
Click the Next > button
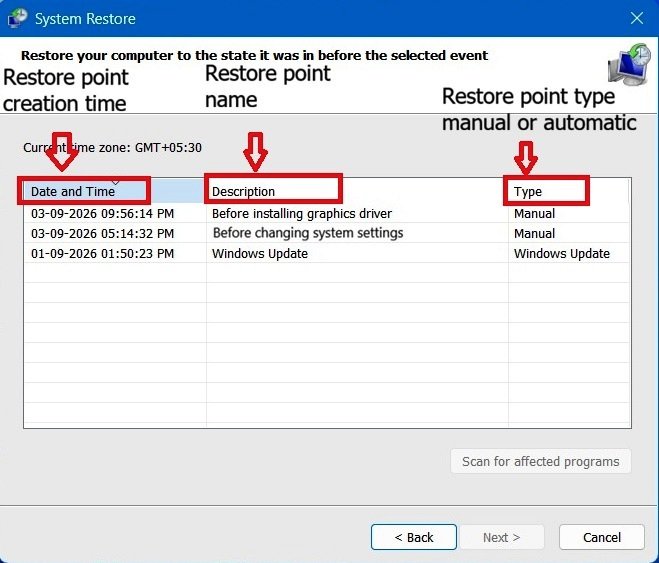click(x=502, y=537)
